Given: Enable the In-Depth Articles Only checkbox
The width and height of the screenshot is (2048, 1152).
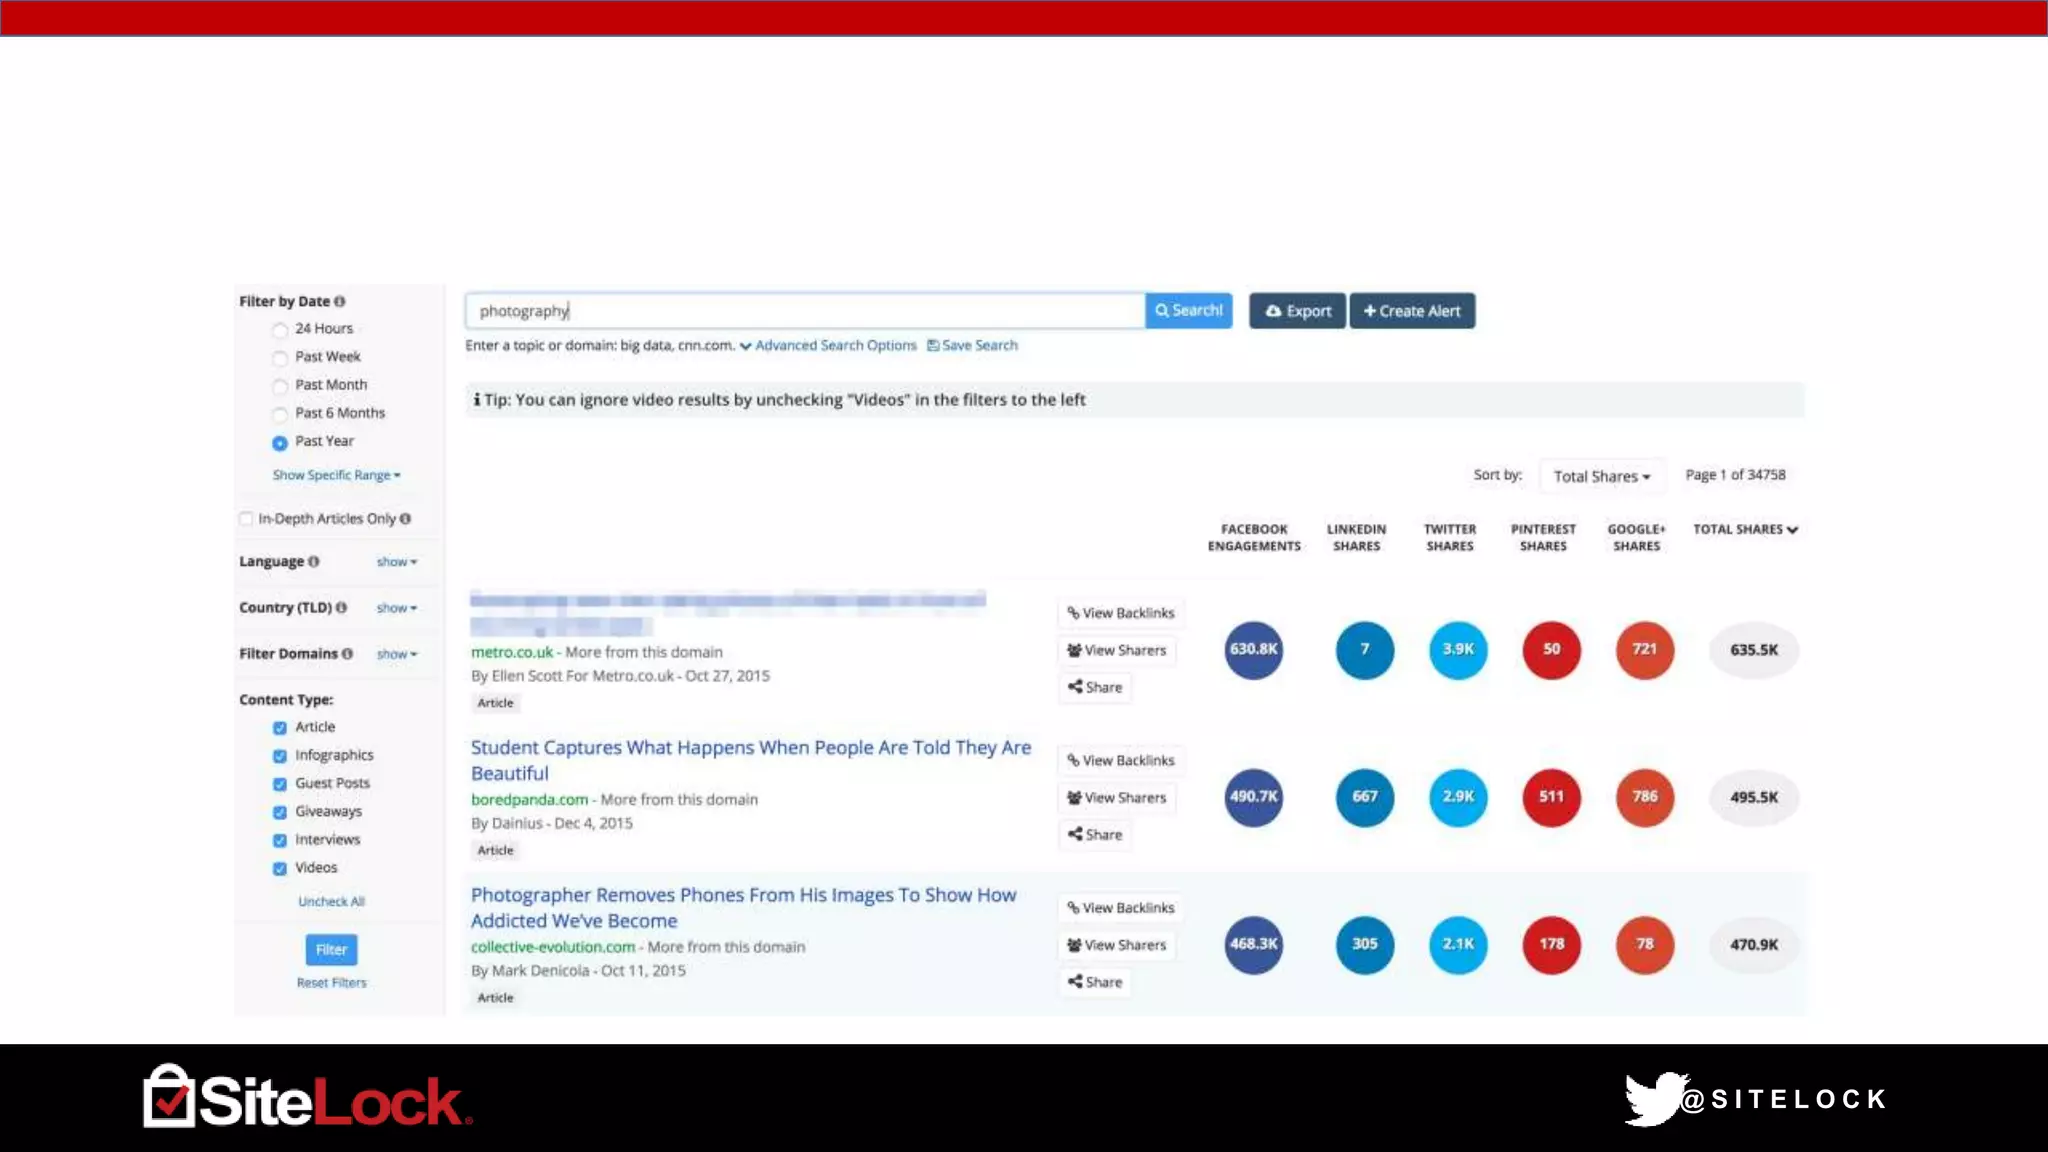Looking at the screenshot, I should [x=246, y=519].
